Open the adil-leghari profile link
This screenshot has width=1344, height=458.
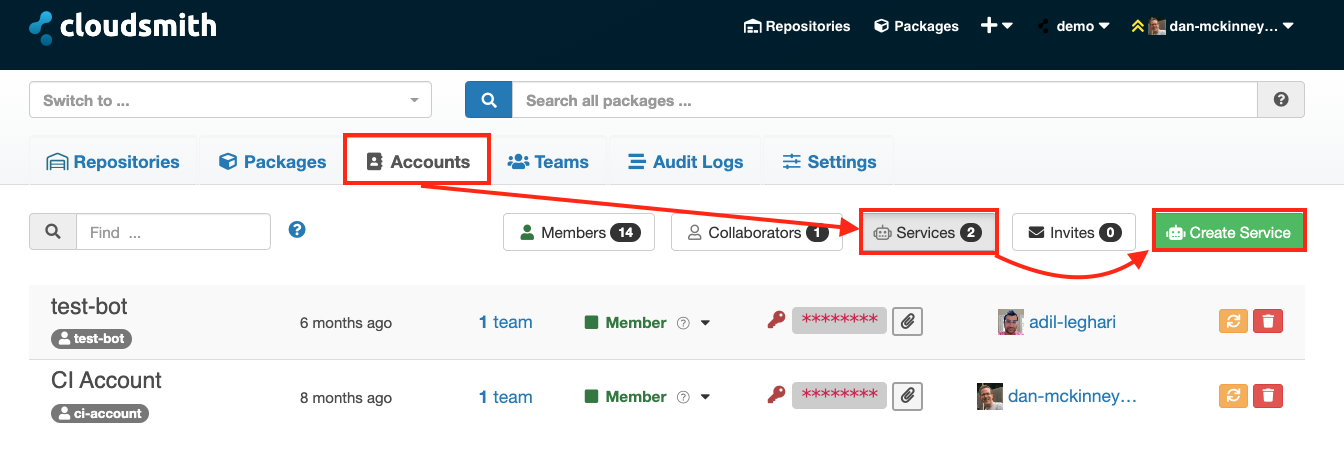click(x=1072, y=321)
